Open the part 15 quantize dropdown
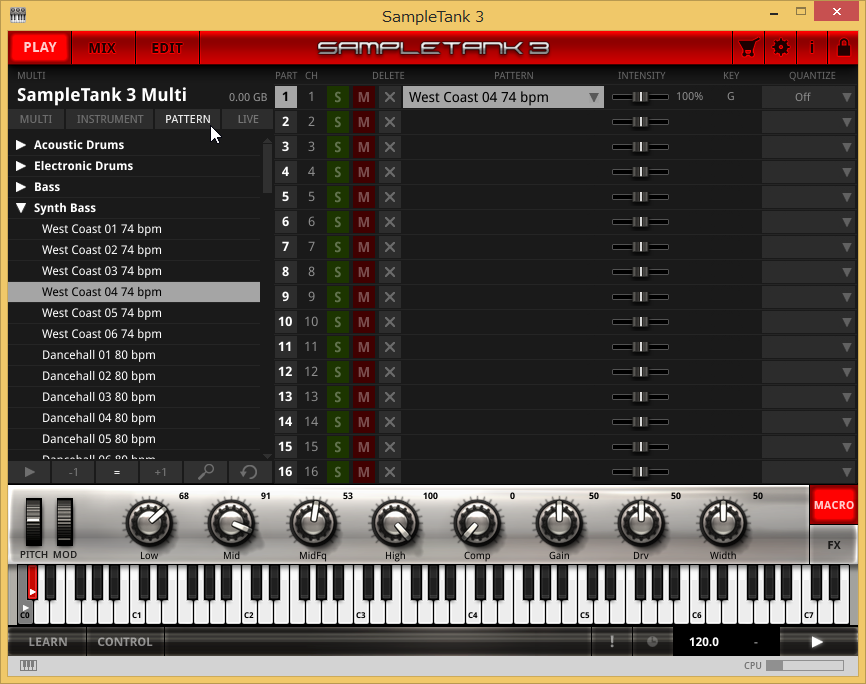The width and height of the screenshot is (866, 684). pos(809,447)
